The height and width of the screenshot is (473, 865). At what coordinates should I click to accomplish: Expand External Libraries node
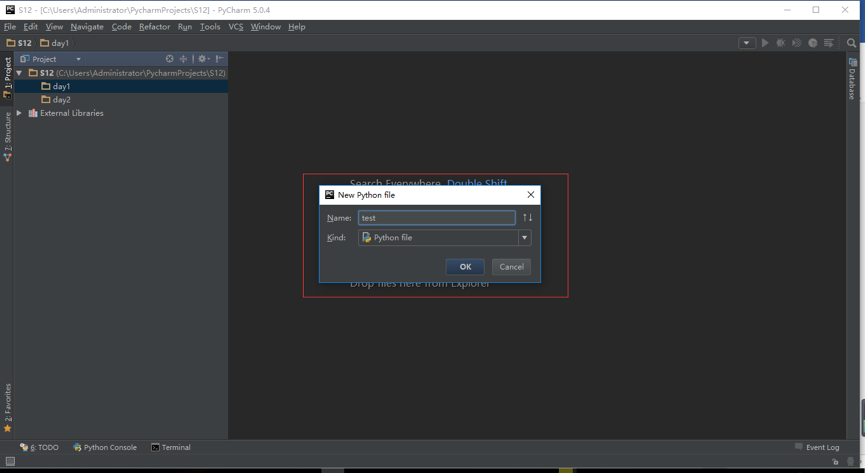click(19, 113)
